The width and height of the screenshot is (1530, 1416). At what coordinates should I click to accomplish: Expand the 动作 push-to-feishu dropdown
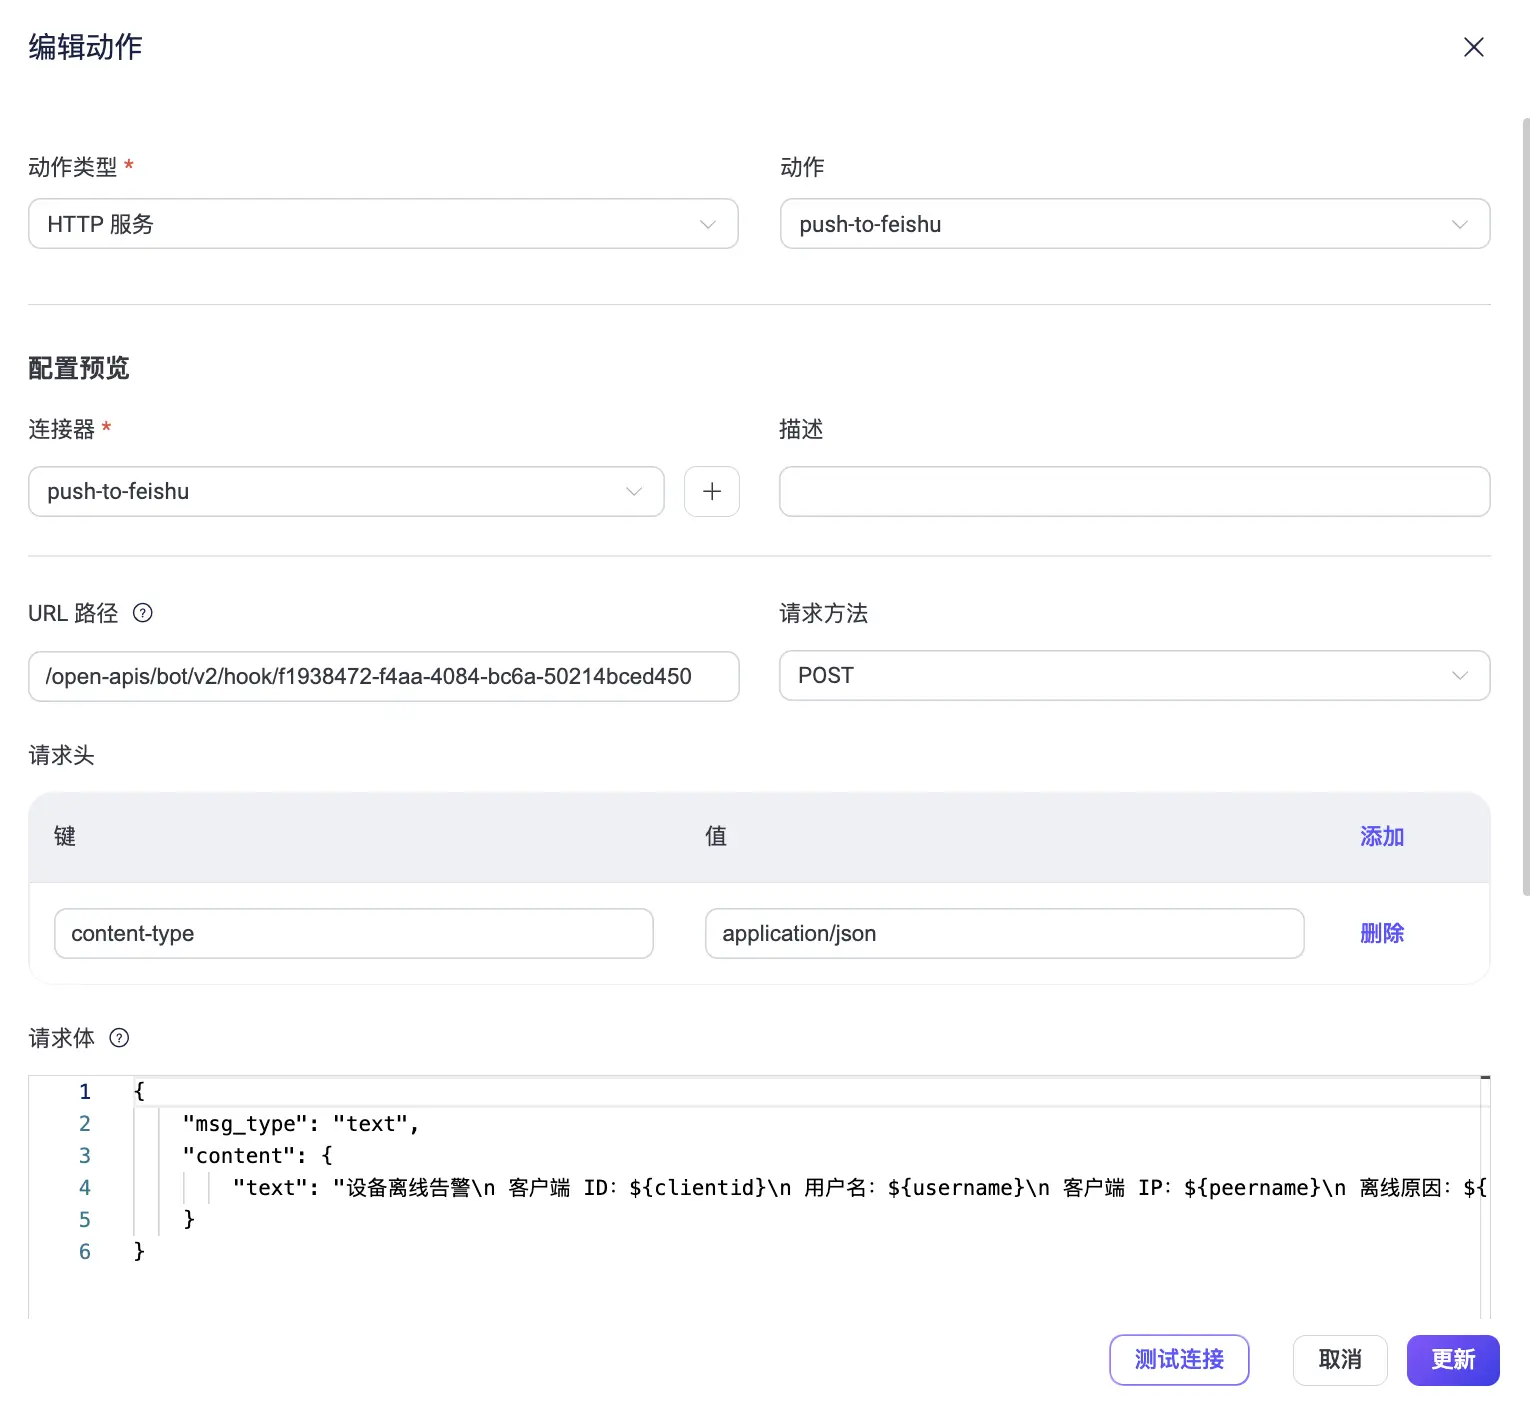coord(1134,224)
